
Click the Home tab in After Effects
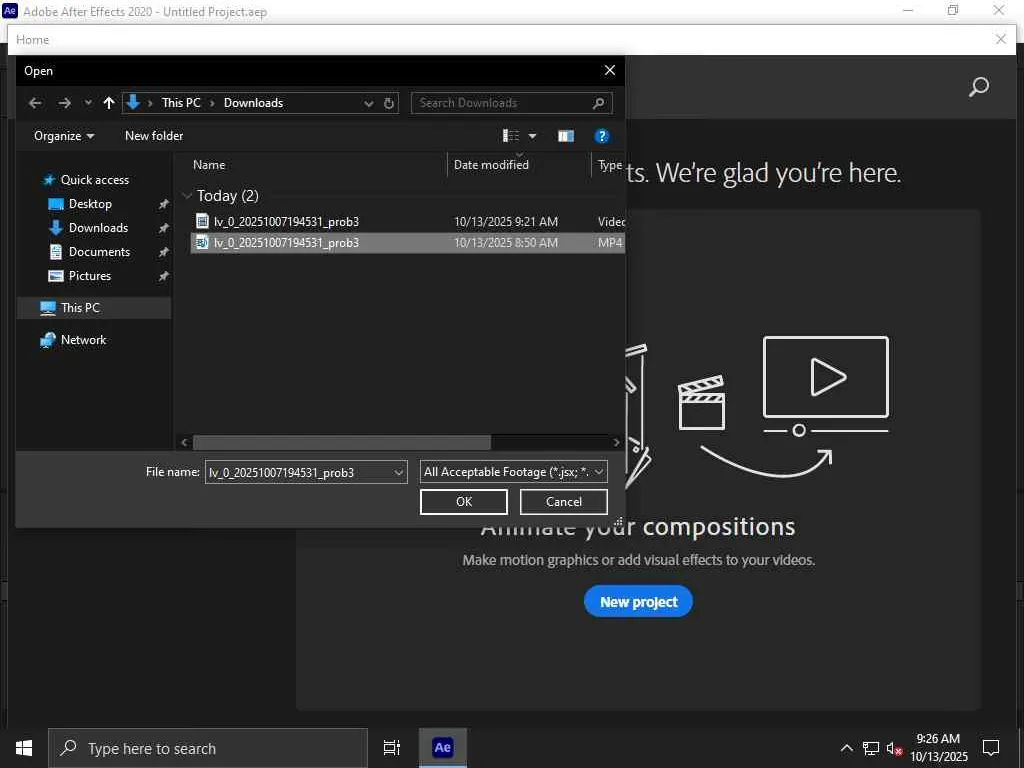(x=33, y=40)
